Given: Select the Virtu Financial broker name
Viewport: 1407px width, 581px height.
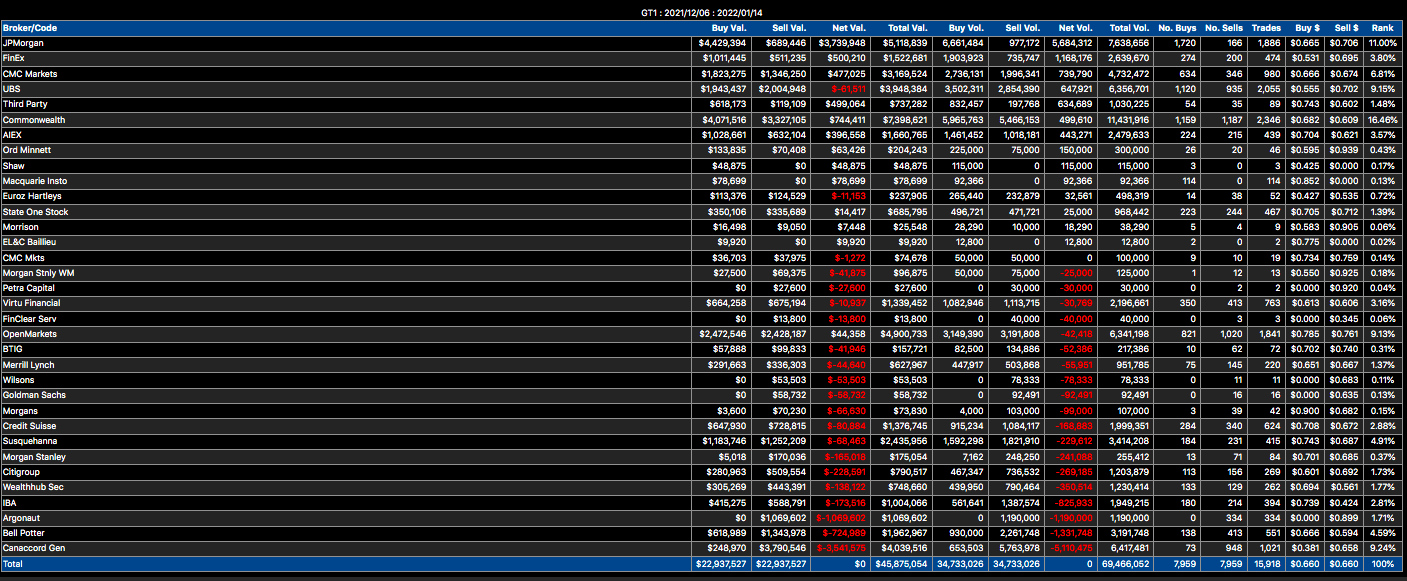Looking at the screenshot, I should (x=31, y=303).
